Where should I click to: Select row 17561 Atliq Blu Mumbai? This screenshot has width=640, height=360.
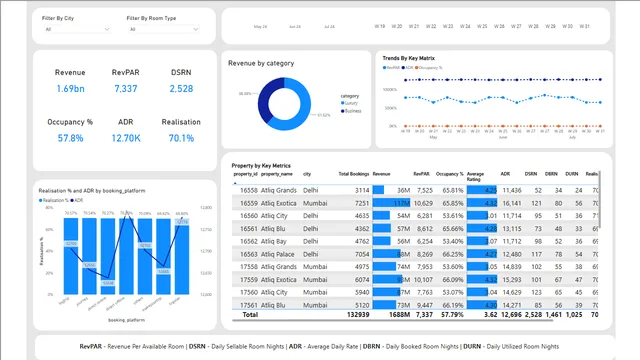coord(415,304)
